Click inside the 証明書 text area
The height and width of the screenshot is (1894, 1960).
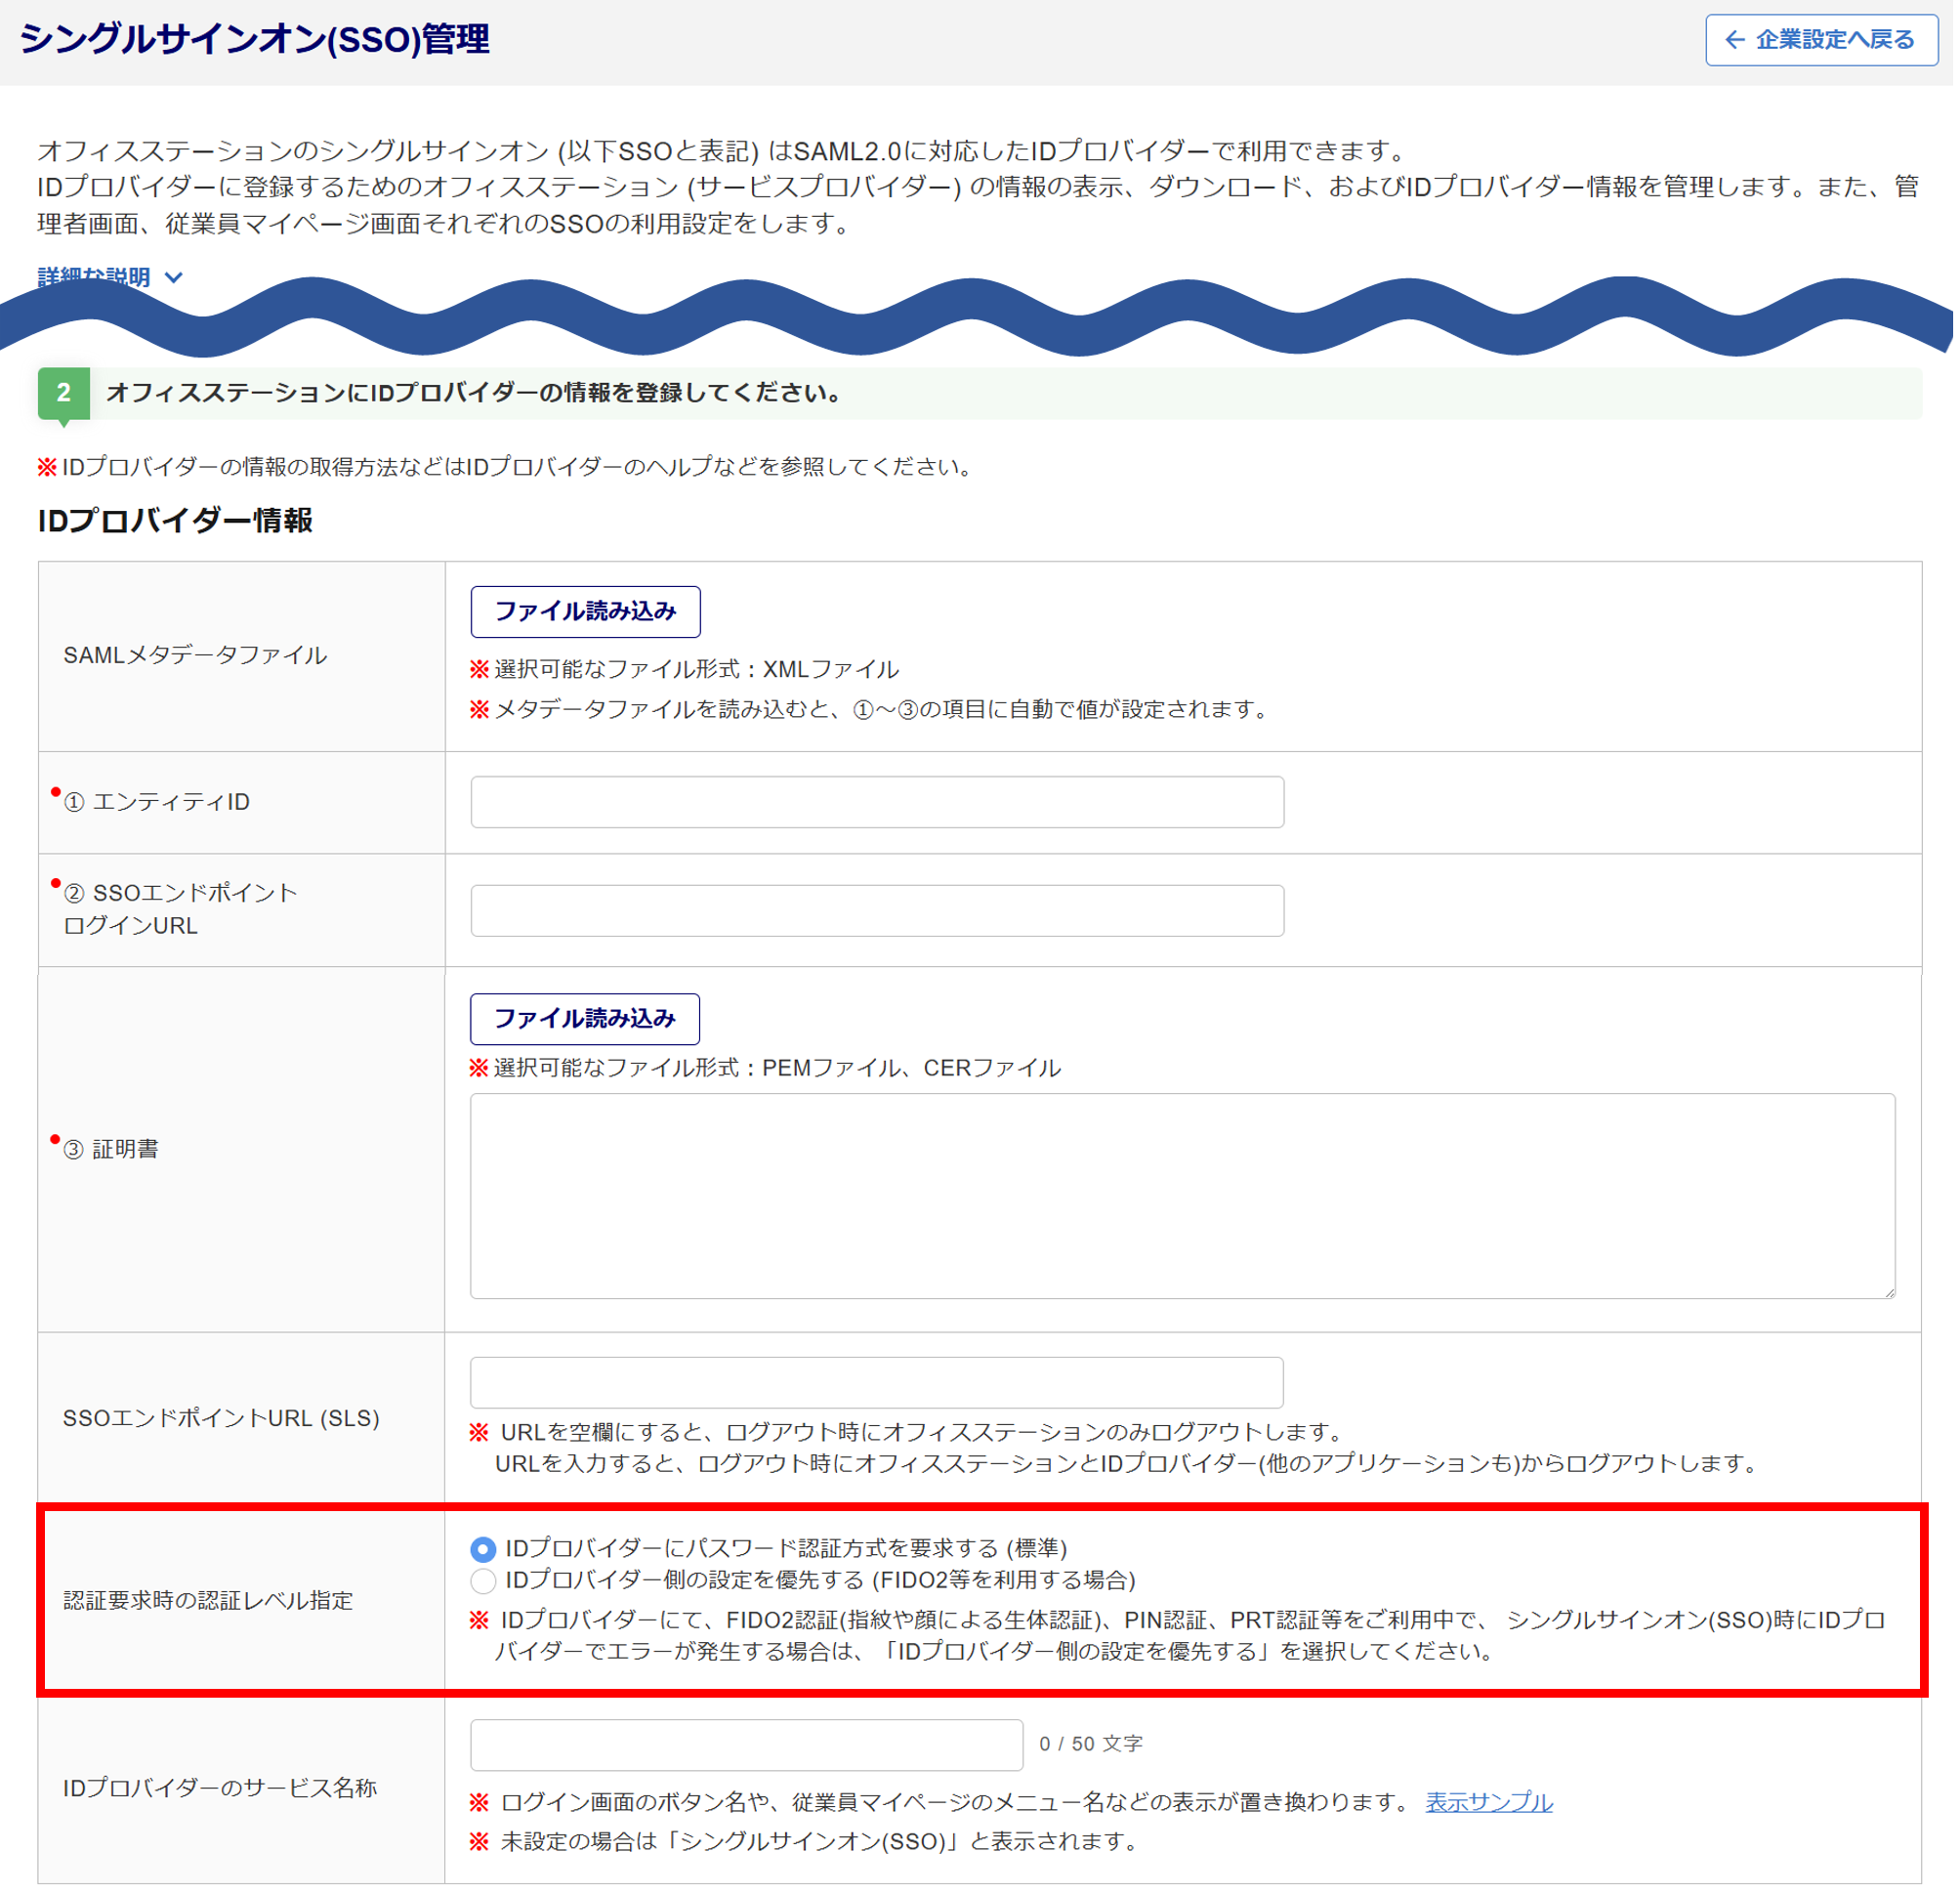[1180, 1195]
